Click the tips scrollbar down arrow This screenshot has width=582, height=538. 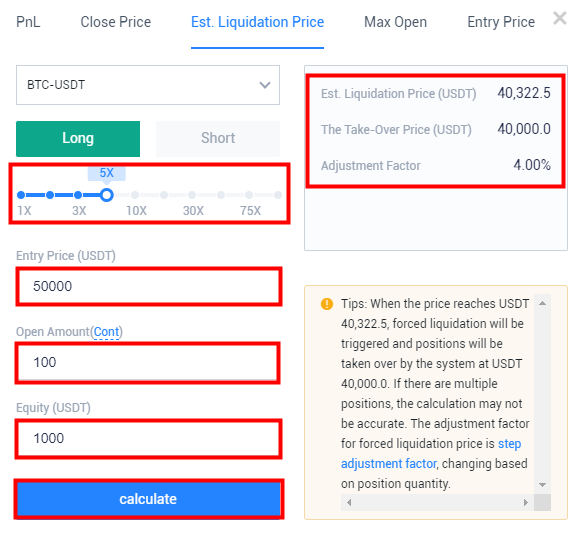(x=542, y=485)
